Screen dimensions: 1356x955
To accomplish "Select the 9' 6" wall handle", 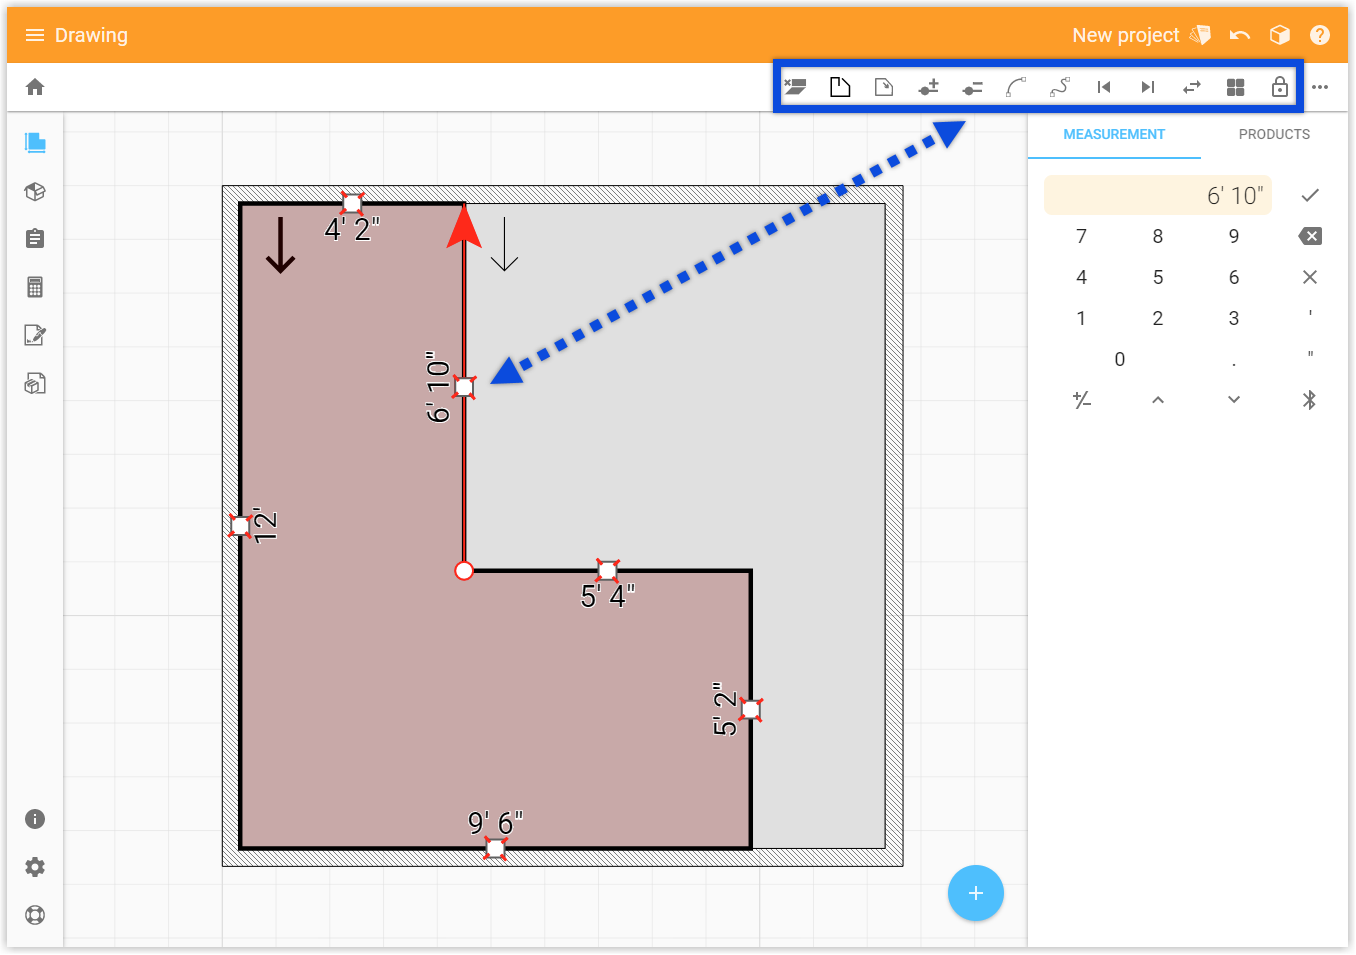I will pyautogui.click(x=495, y=848).
